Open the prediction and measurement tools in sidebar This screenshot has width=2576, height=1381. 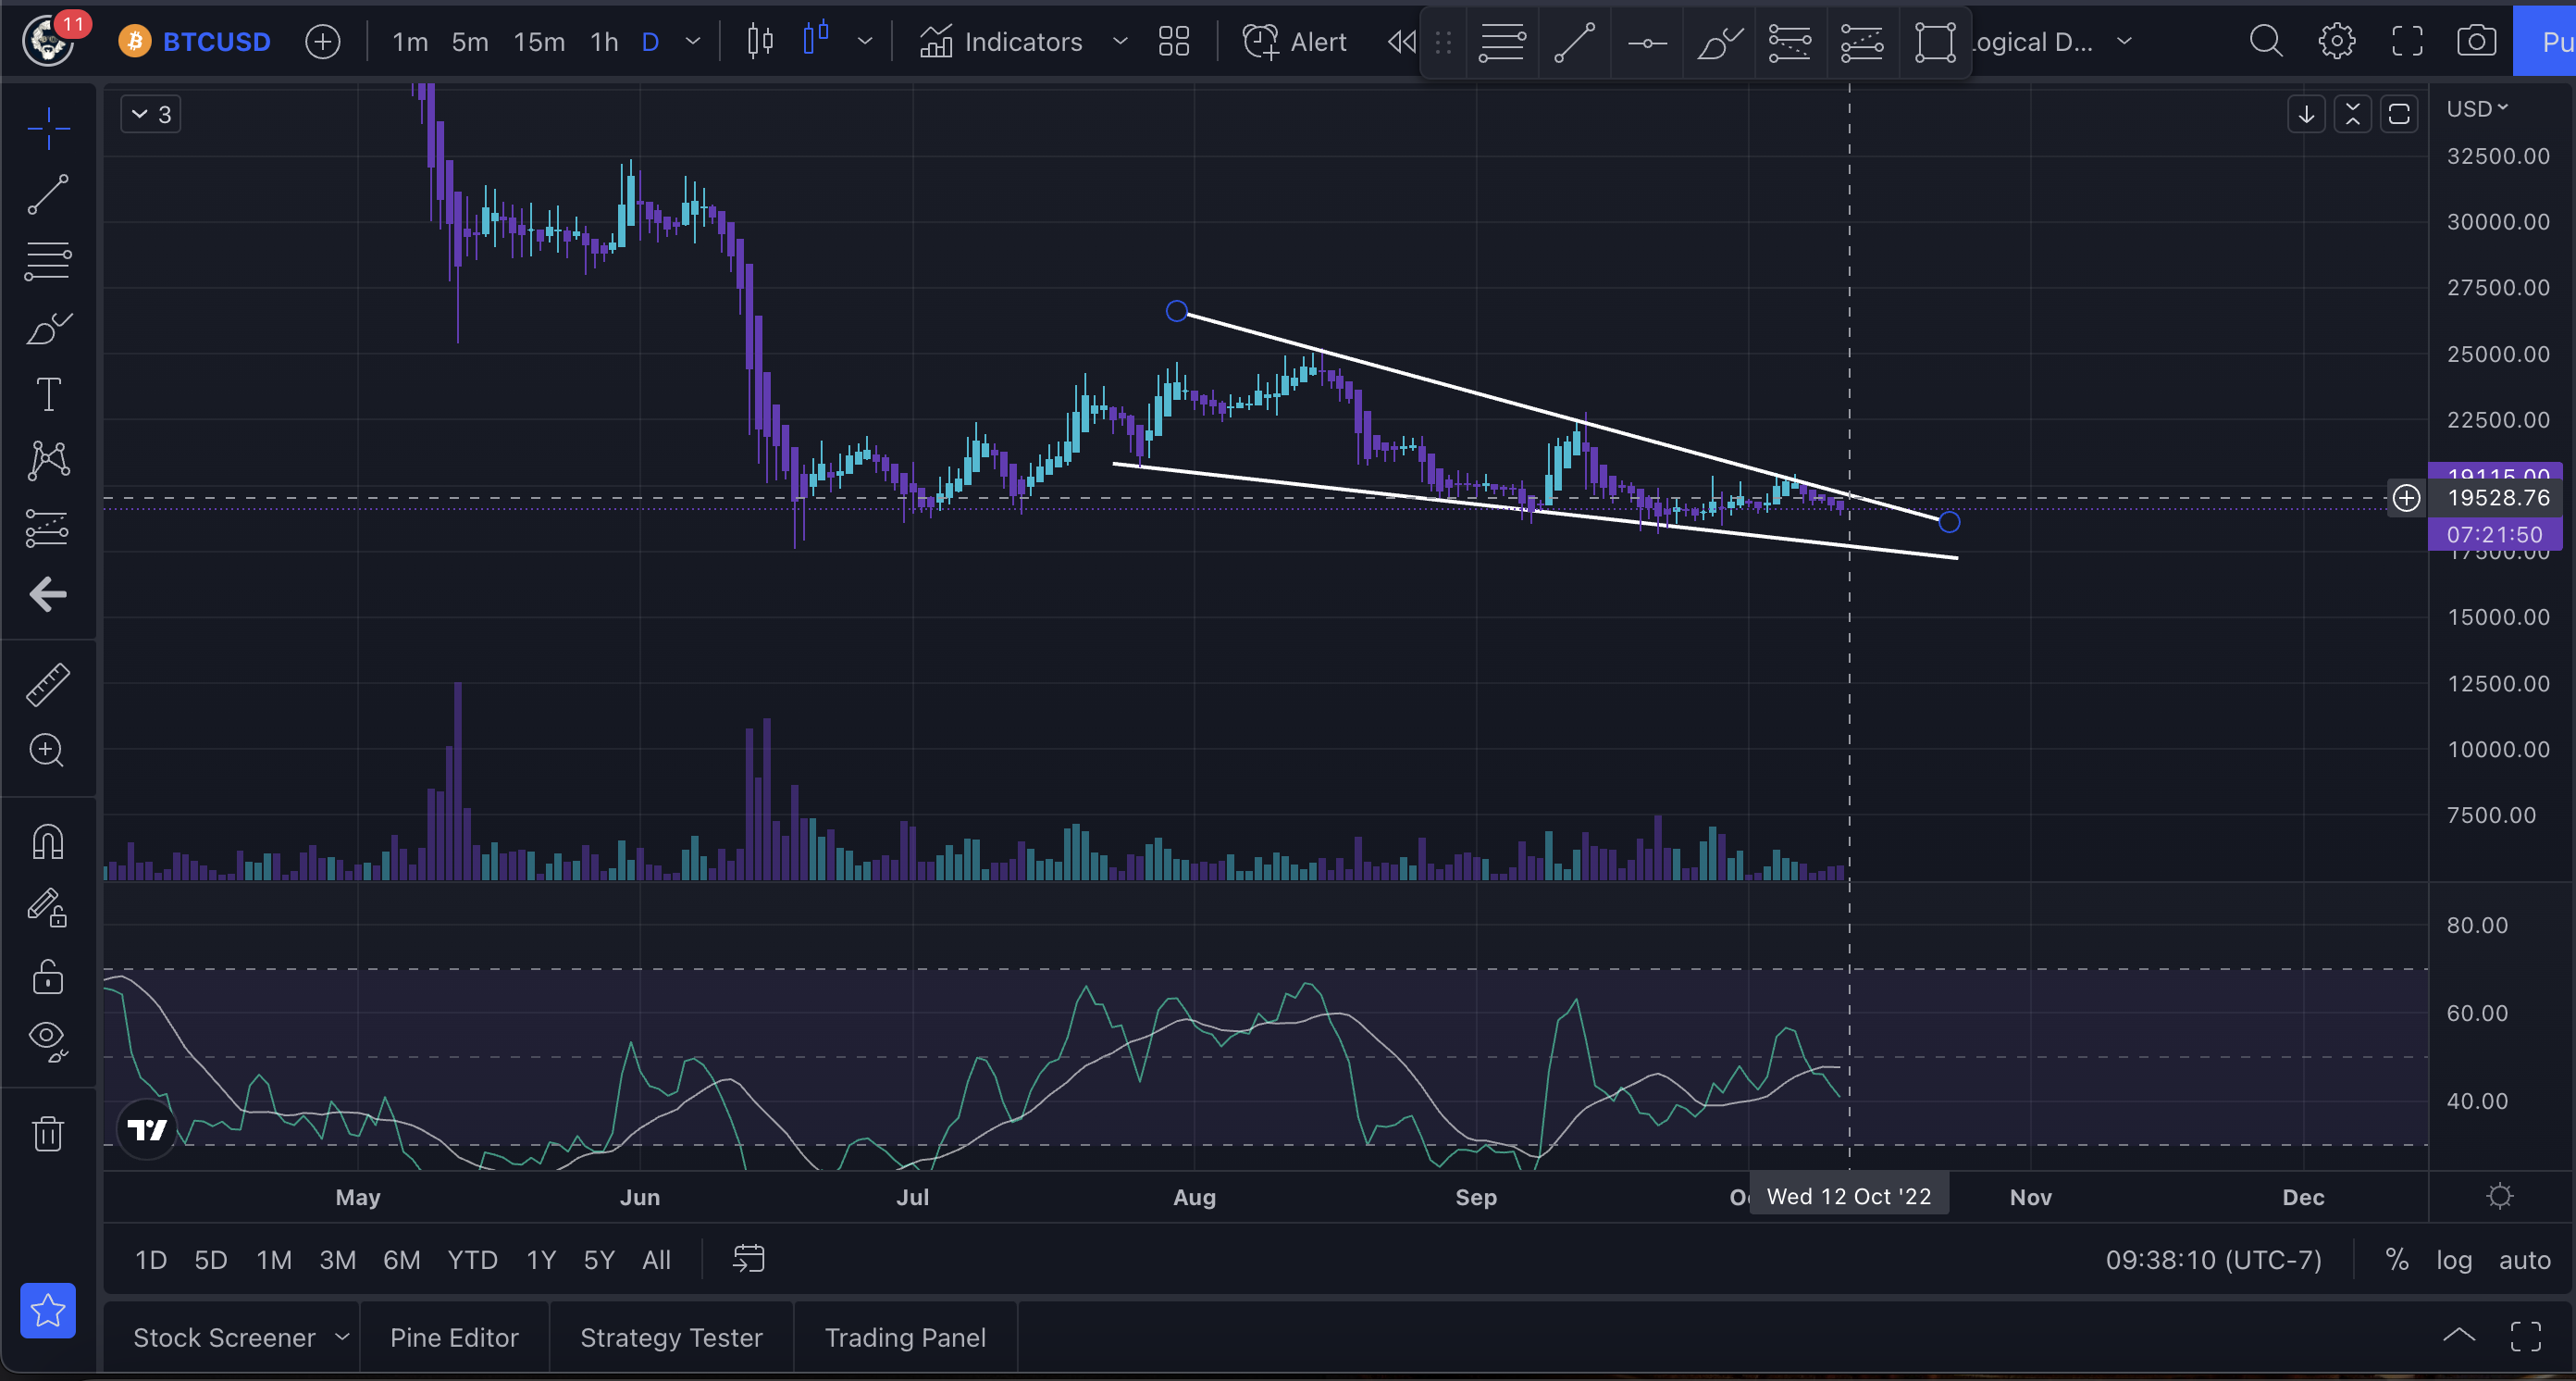[x=48, y=527]
